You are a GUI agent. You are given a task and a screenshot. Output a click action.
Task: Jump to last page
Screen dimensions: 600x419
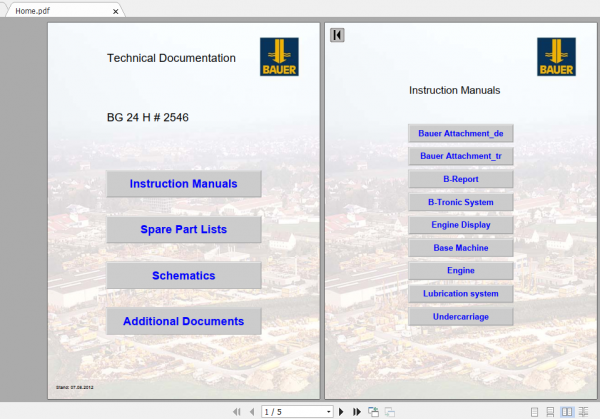click(357, 412)
